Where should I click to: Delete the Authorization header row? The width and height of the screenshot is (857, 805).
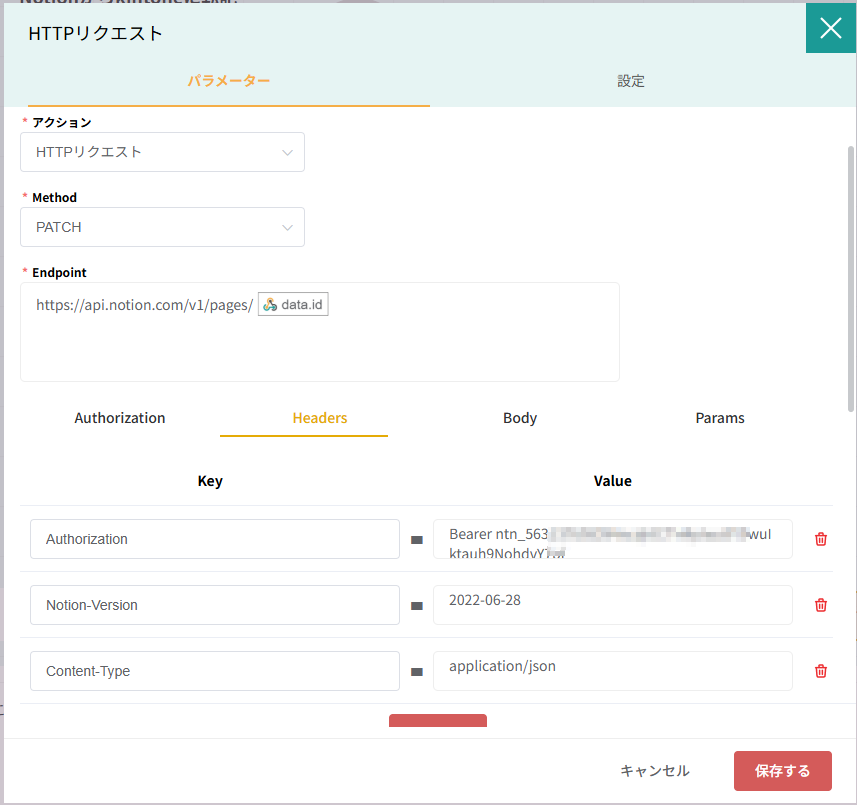click(x=820, y=539)
